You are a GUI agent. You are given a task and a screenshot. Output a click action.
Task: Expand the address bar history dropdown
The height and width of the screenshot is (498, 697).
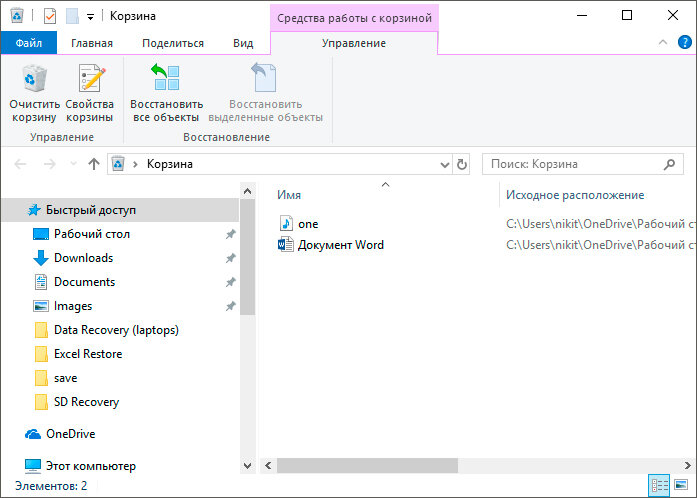coord(444,165)
